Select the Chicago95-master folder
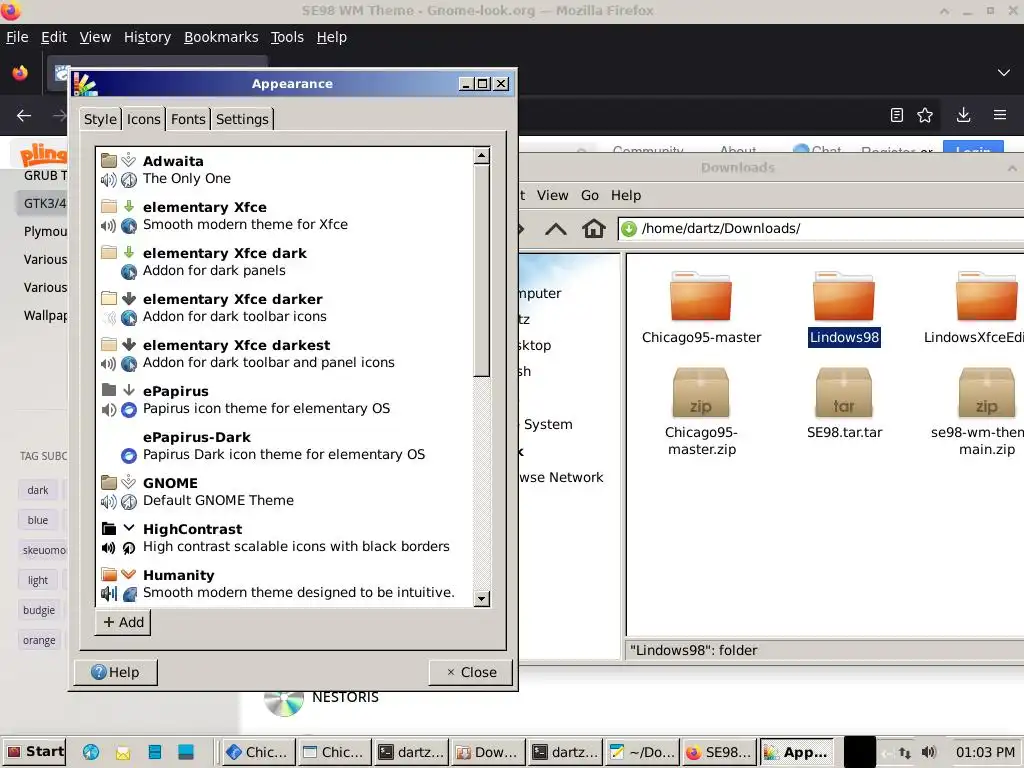 pos(701,308)
